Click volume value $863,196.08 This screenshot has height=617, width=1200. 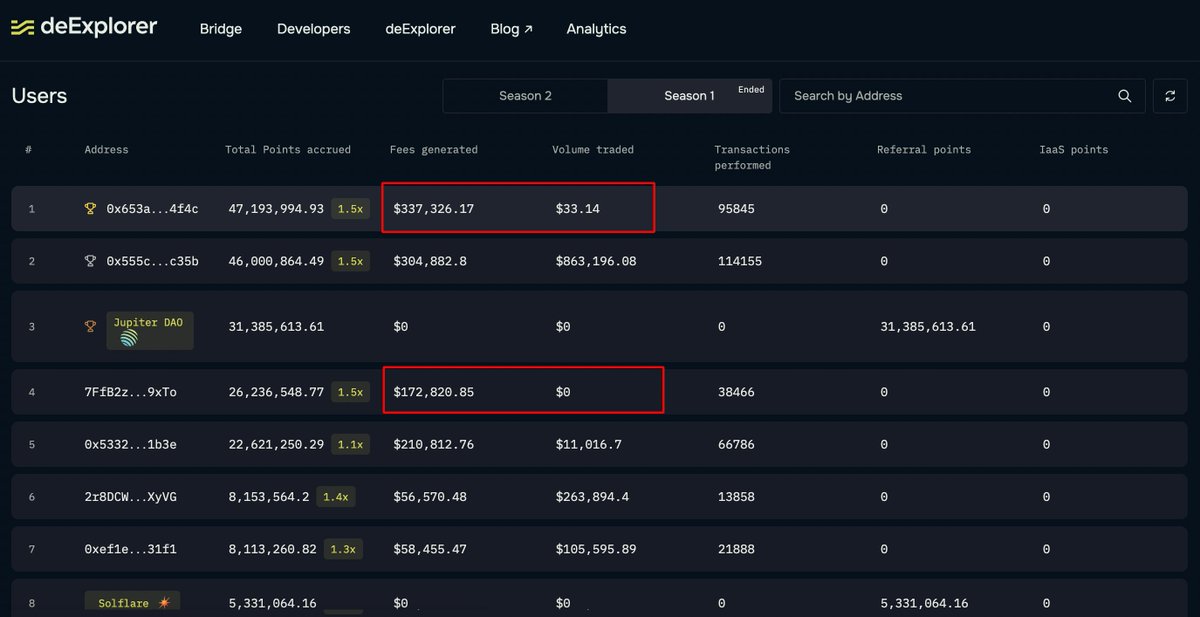point(596,261)
